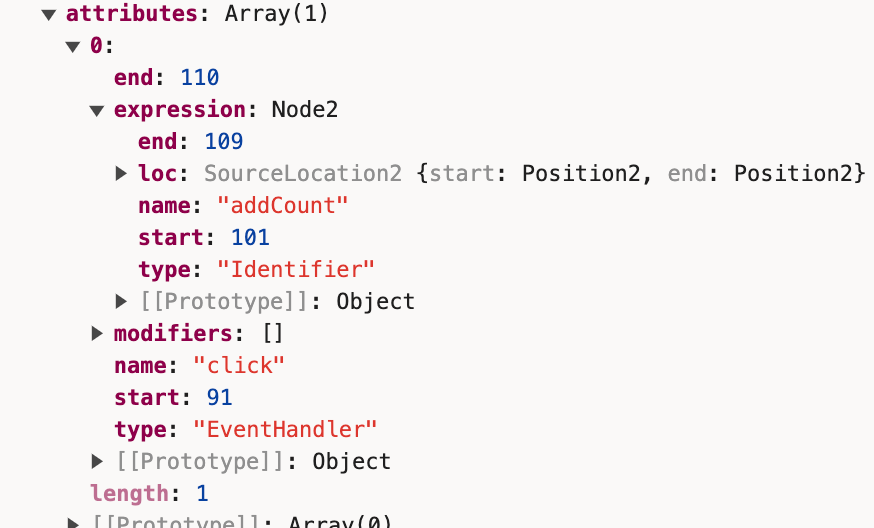The height and width of the screenshot is (528, 874).
Task: Collapse the attributes array disclosure triangle
Action: click(48, 15)
